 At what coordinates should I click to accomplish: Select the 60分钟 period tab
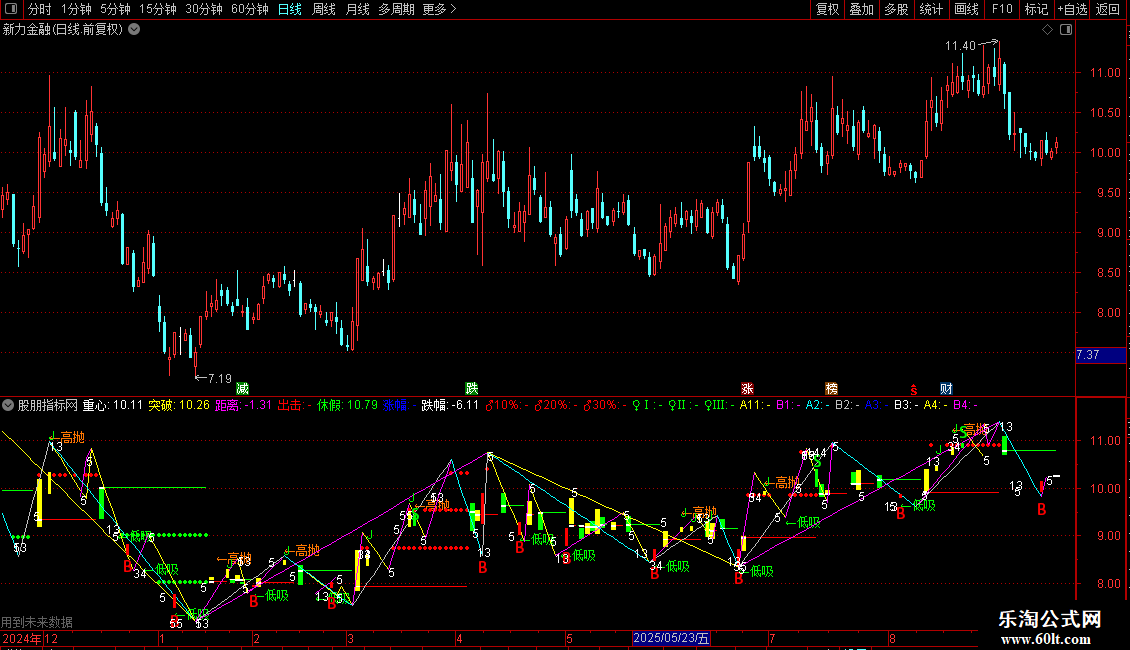click(x=250, y=9)
